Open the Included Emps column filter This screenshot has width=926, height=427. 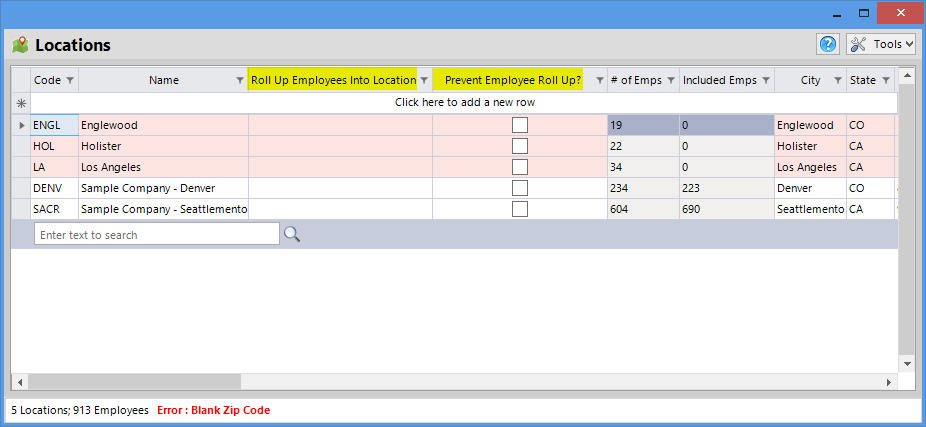pyautogui.click(x=766, y=80)
